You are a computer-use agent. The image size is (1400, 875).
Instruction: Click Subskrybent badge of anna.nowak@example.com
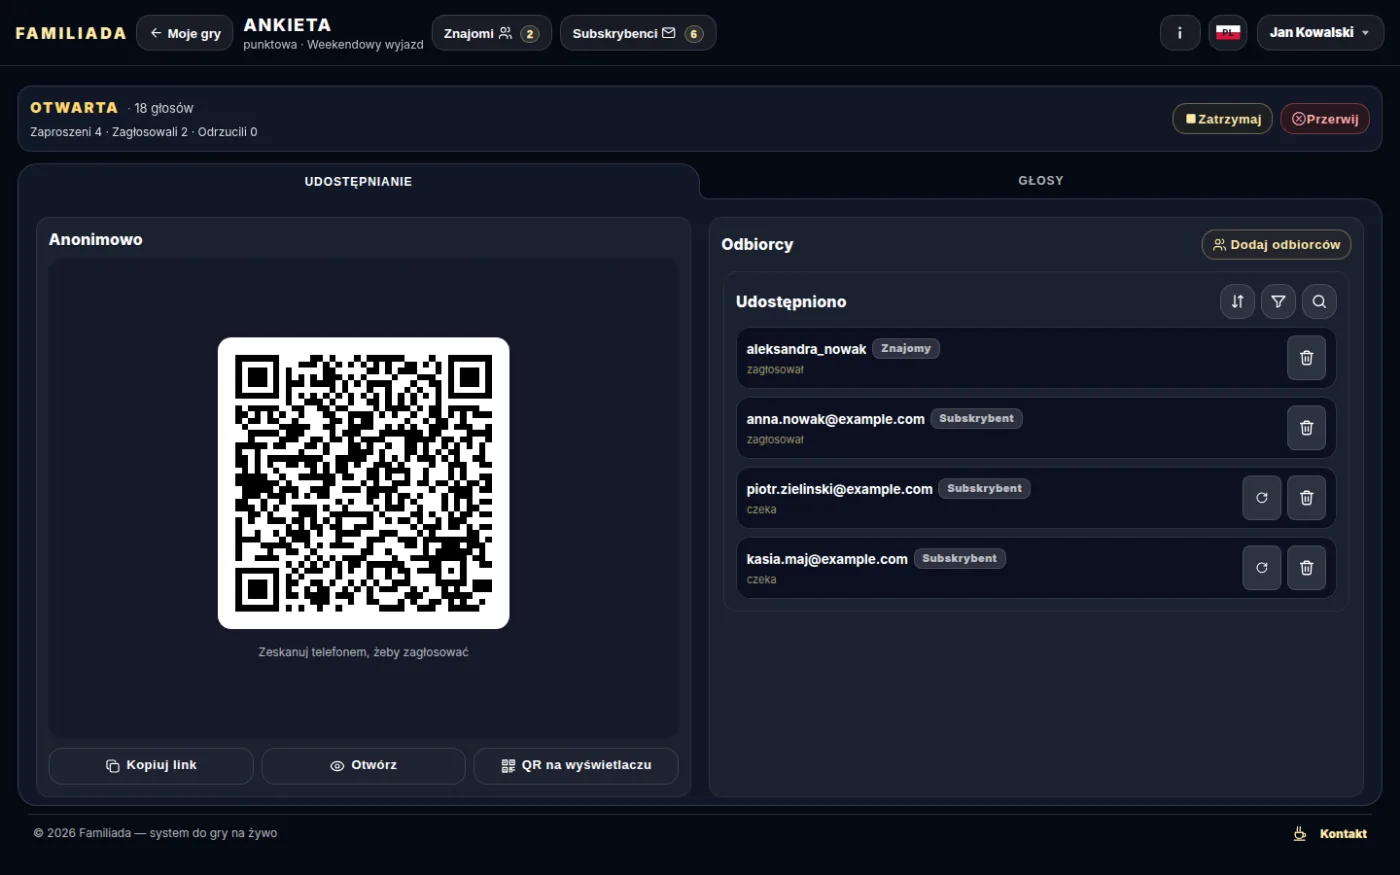click(x=976, y=418)
